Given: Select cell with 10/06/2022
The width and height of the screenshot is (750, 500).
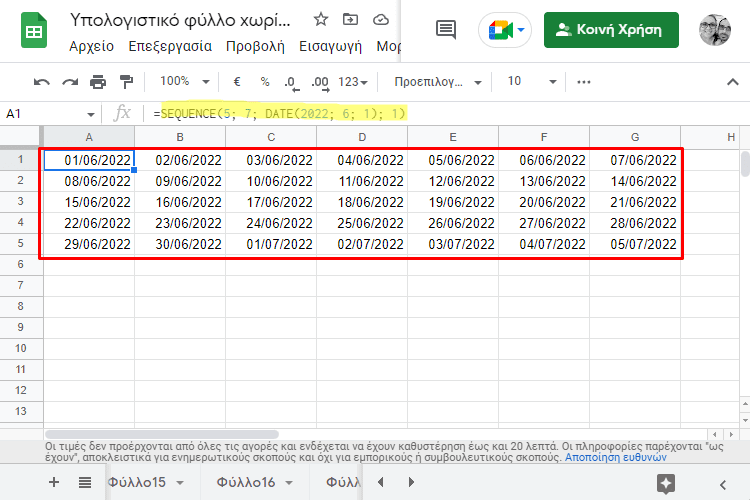Looking at the screenshot, I should (271, 181).
